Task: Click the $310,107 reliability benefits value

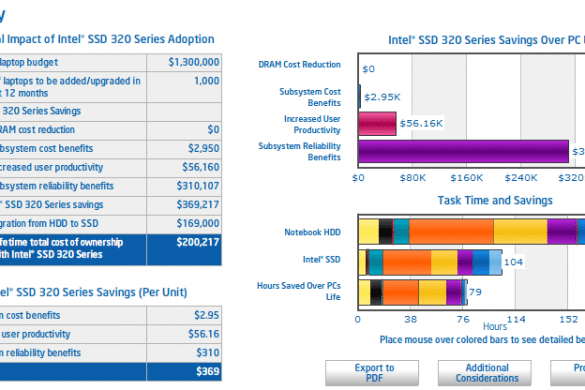Action: point(198,185)
